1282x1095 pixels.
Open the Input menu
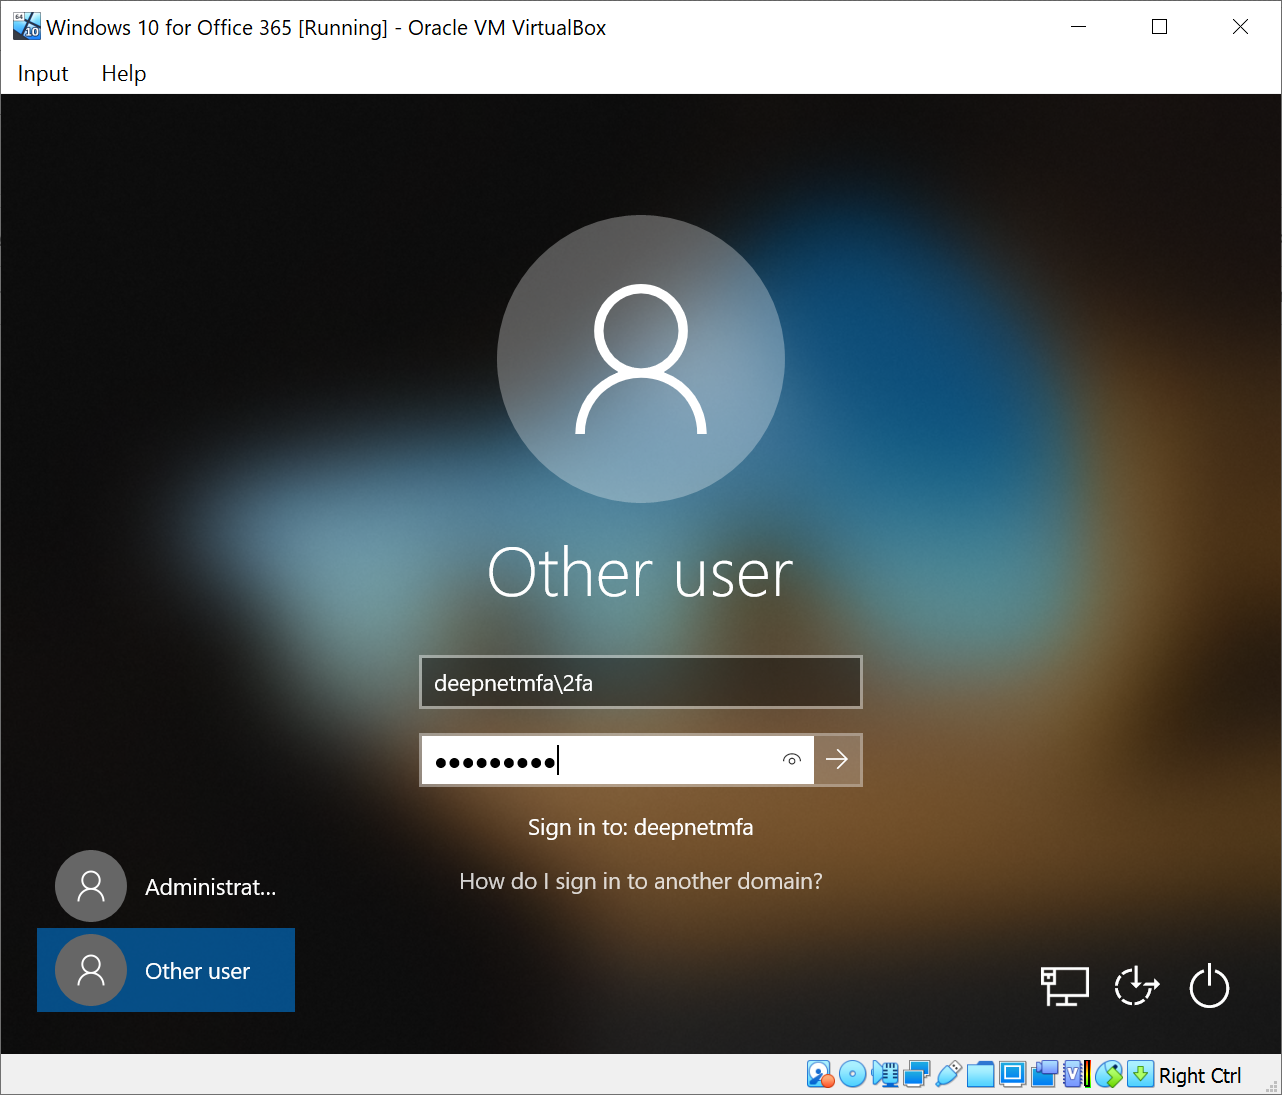[43, 74]
